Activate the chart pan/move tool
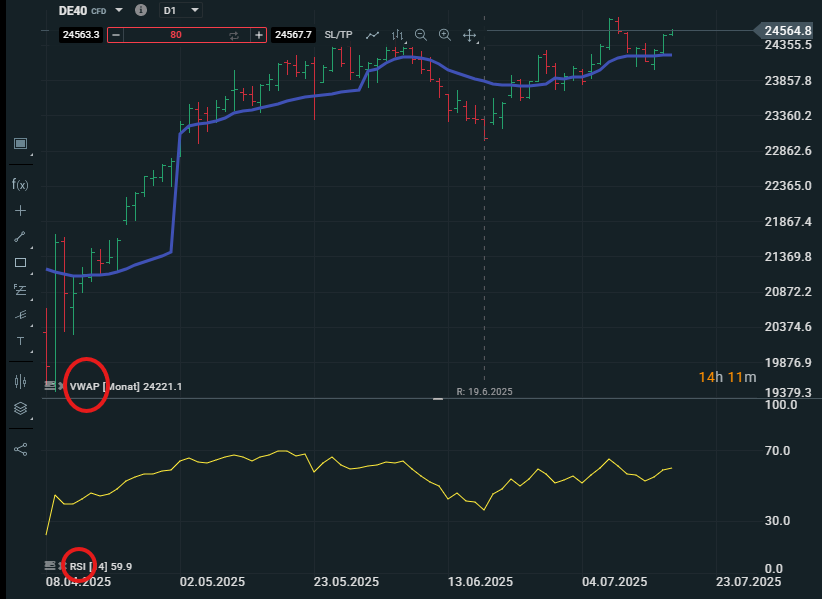Viewport: 822px width, 599px height. [469, 34]
